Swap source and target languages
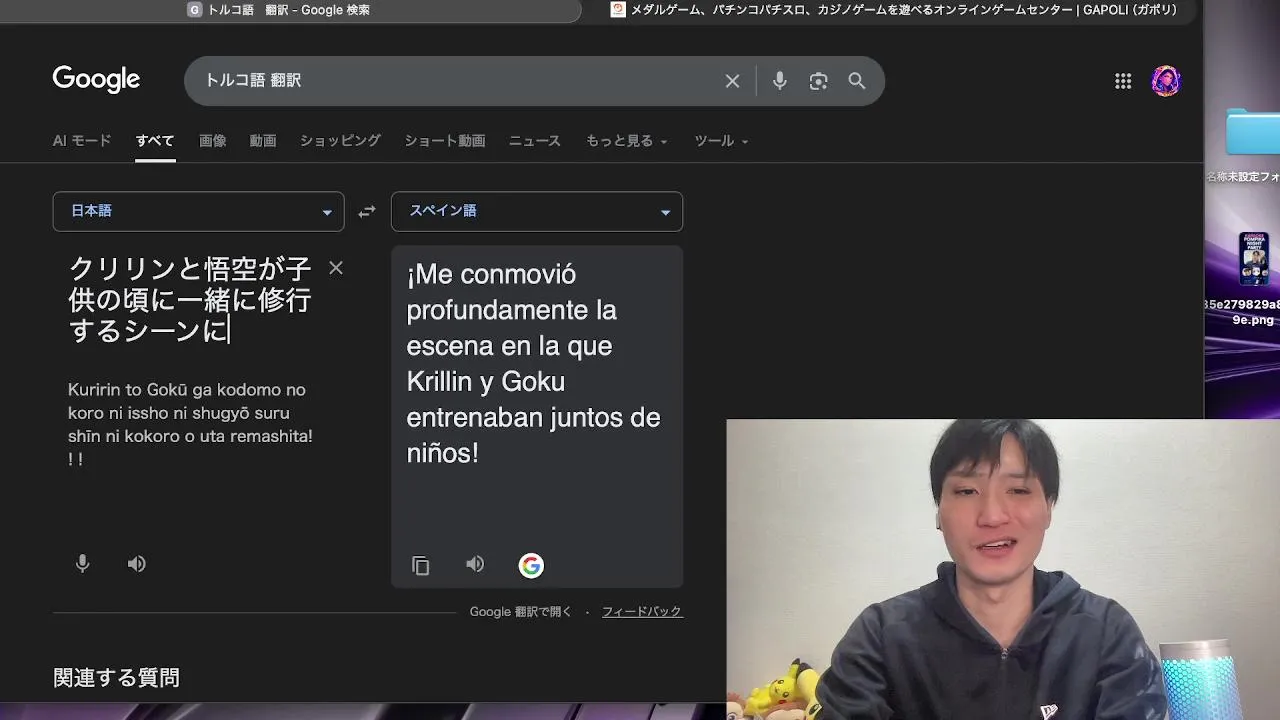This screenshot has width=1280, height=720. (367, 211)
